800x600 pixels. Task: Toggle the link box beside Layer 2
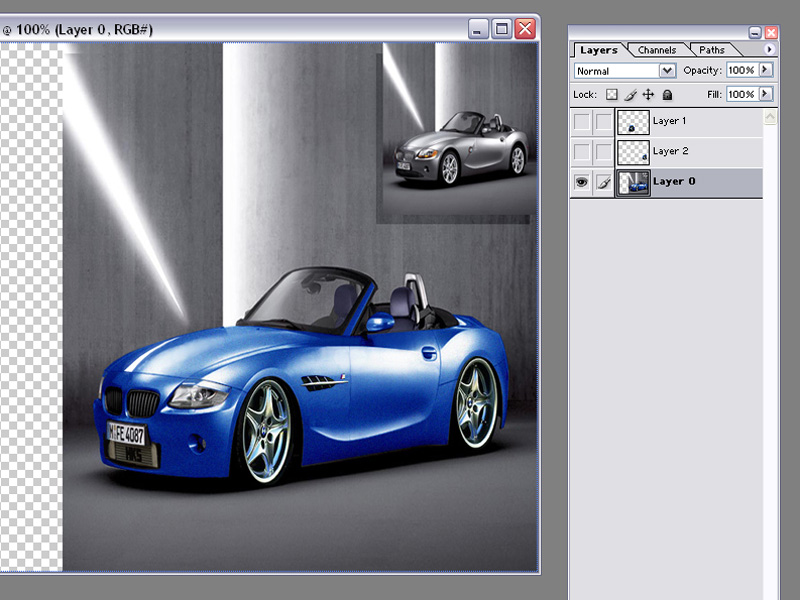(604, 152)
